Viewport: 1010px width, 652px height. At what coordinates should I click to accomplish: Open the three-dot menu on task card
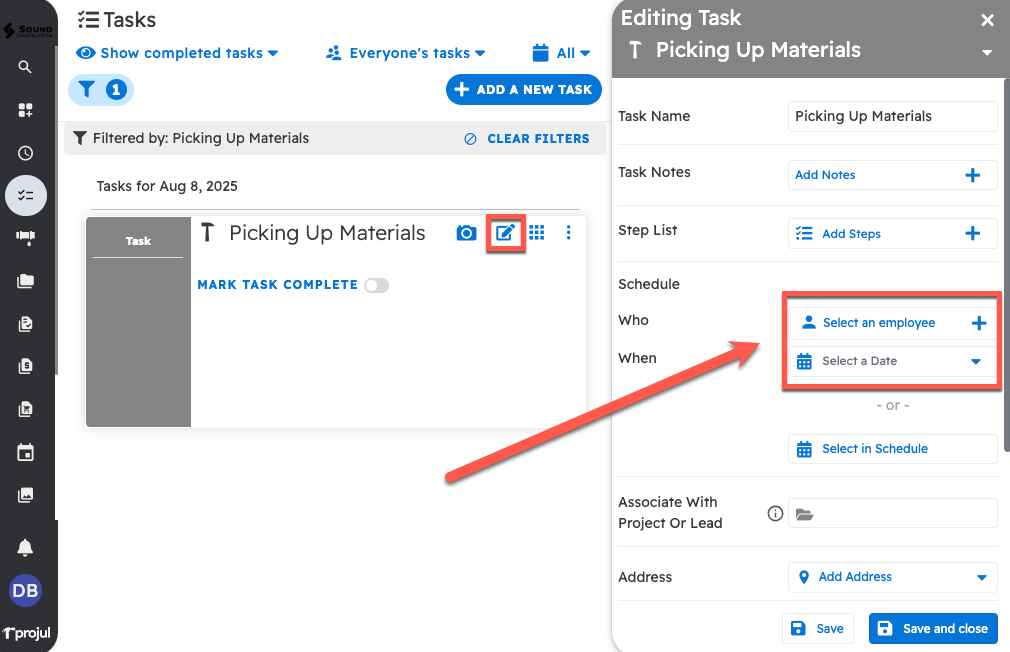click(x=568, y=233)
